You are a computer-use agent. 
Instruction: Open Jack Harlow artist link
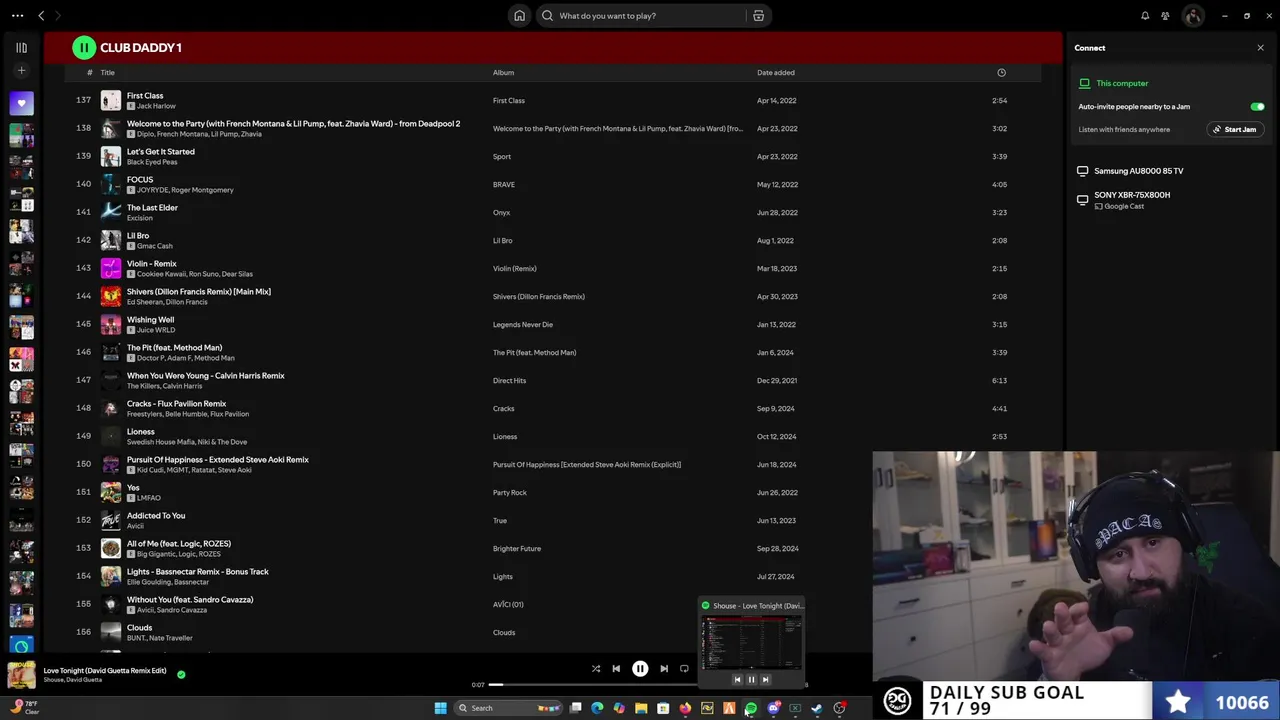[156, 106]
